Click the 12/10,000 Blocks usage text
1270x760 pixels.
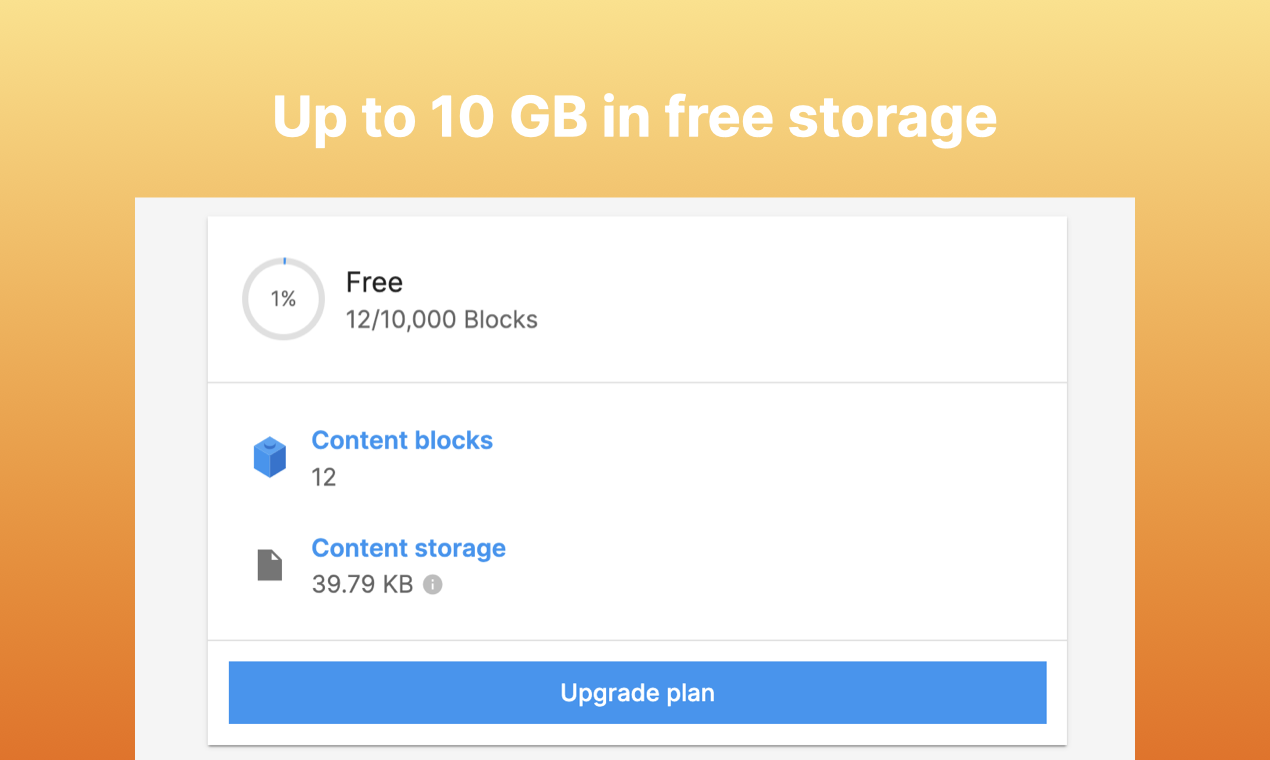tap(442, 320)
